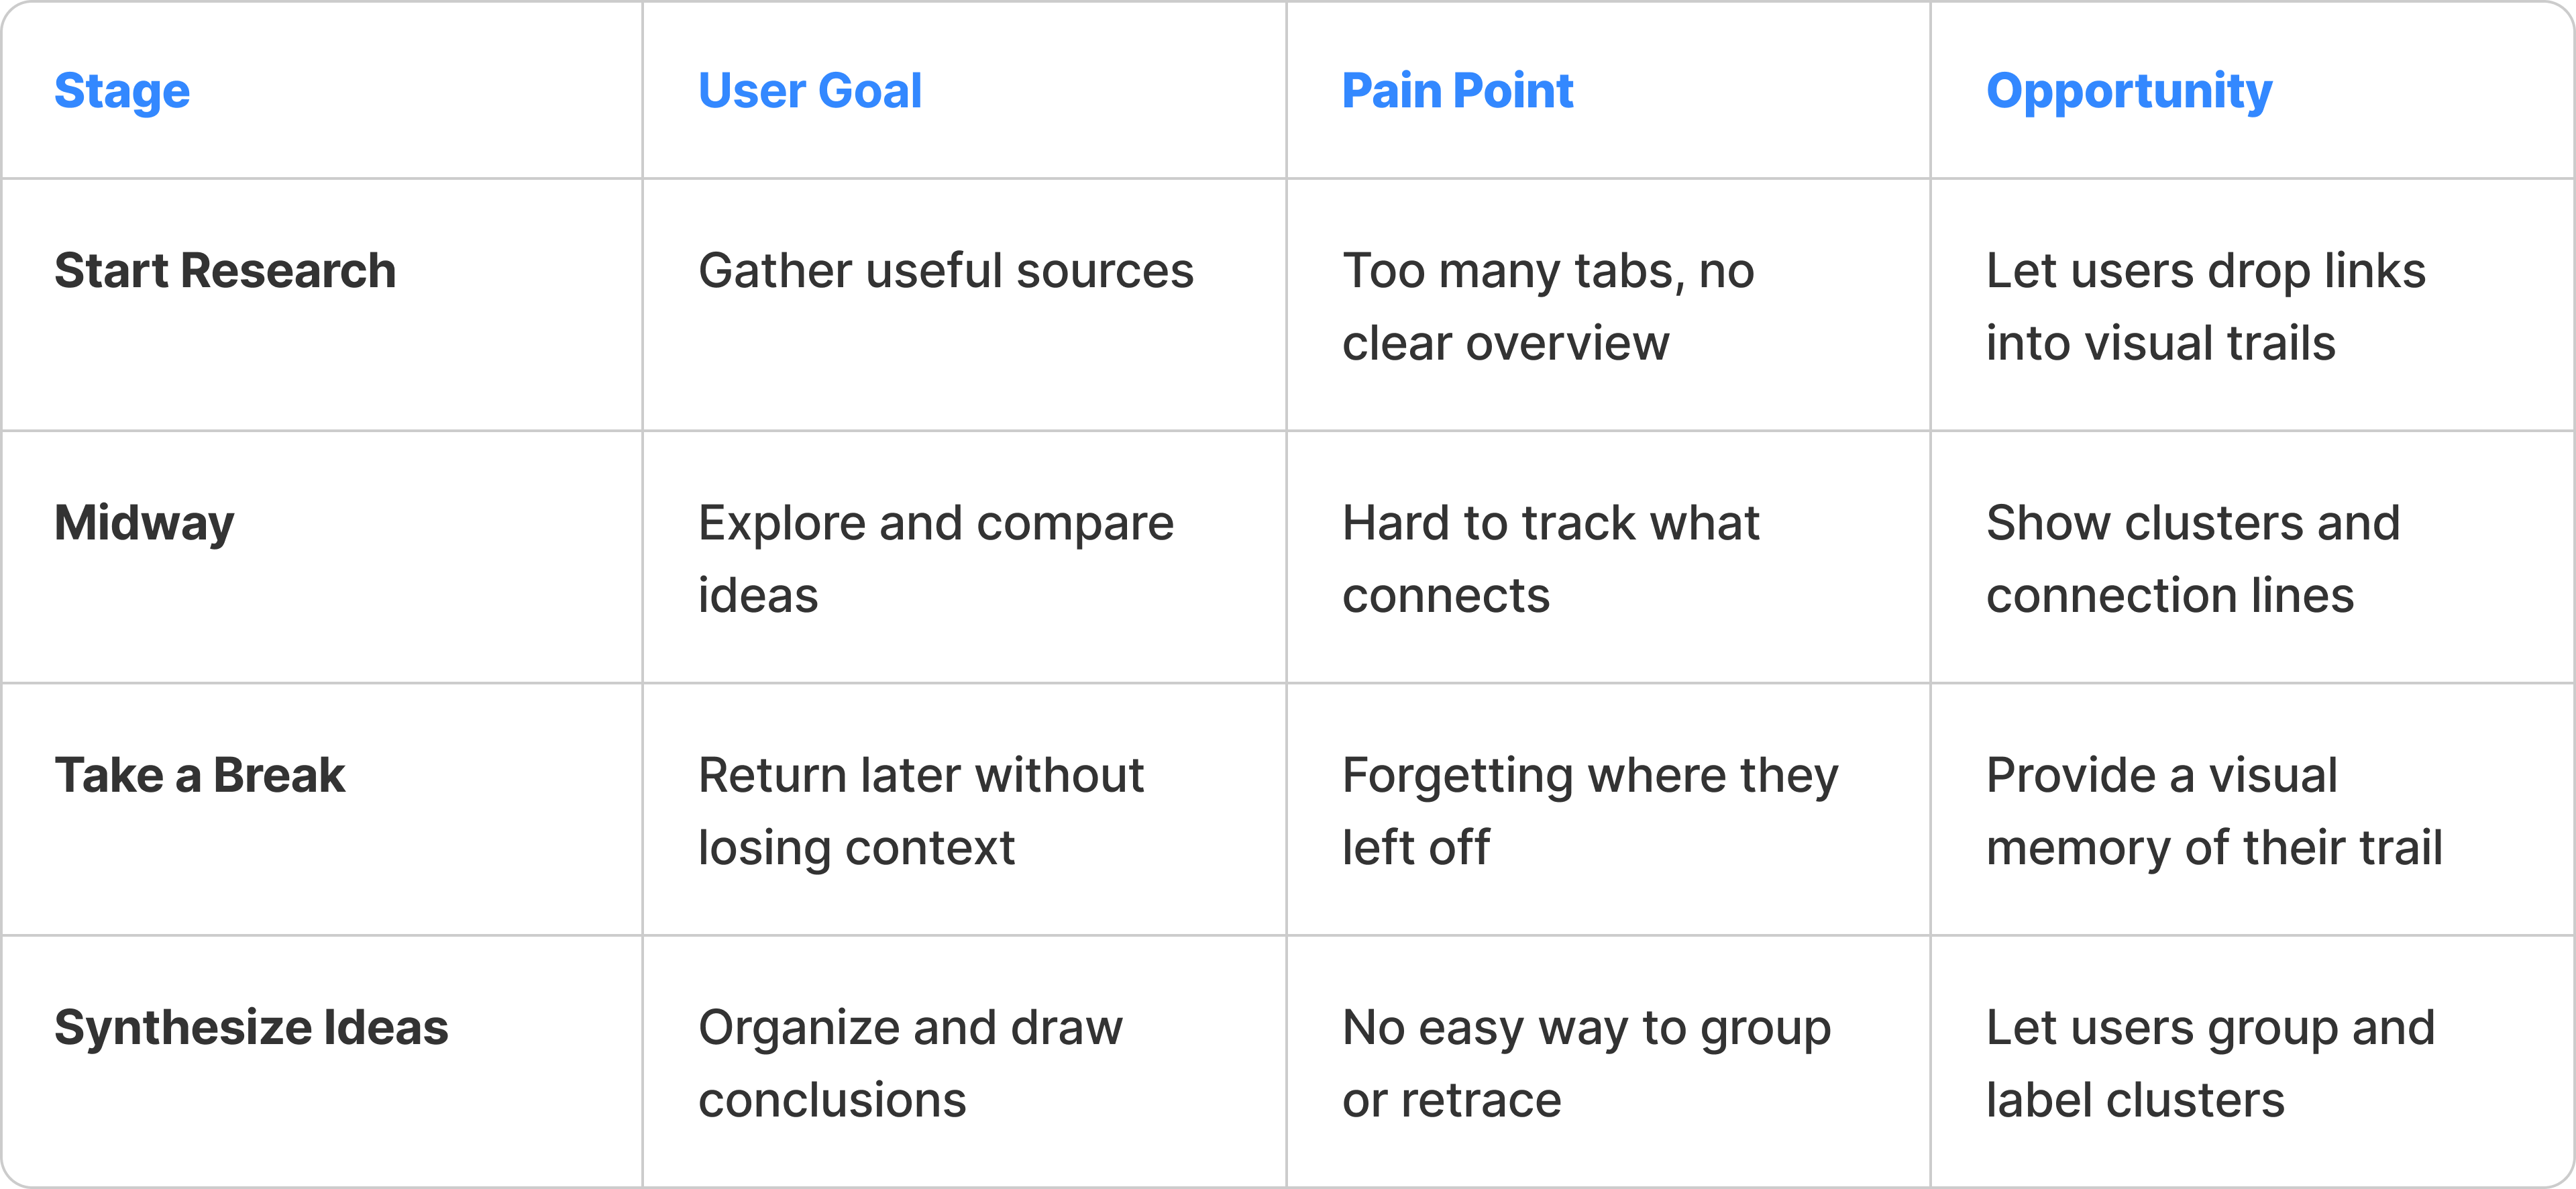Viewport: 2576px width, 1189px height.
Task: Select the Take a Break stage cell
Action: click(x=199, y=776)
